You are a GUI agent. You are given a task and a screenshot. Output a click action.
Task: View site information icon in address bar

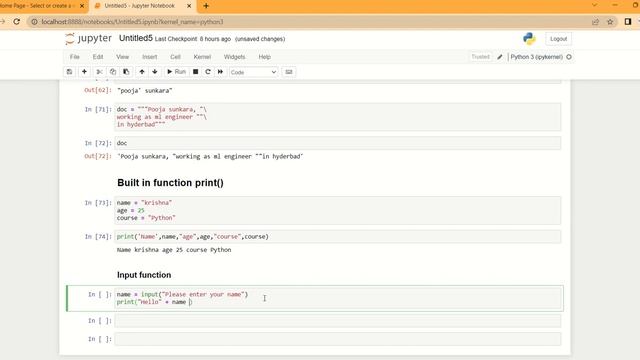pyautogui.click(x=34, y=22)
